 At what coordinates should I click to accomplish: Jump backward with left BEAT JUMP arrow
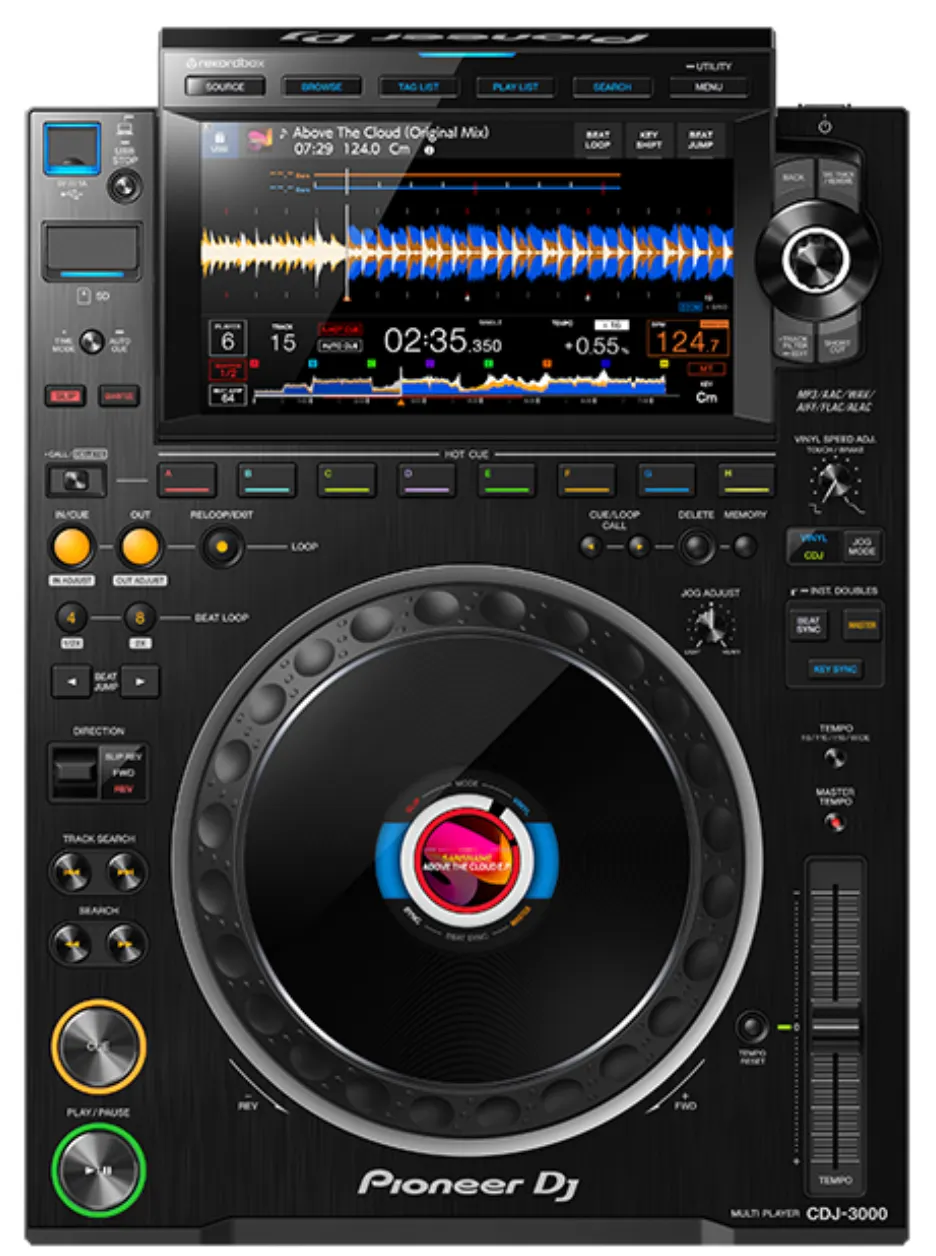click(72, 683)
